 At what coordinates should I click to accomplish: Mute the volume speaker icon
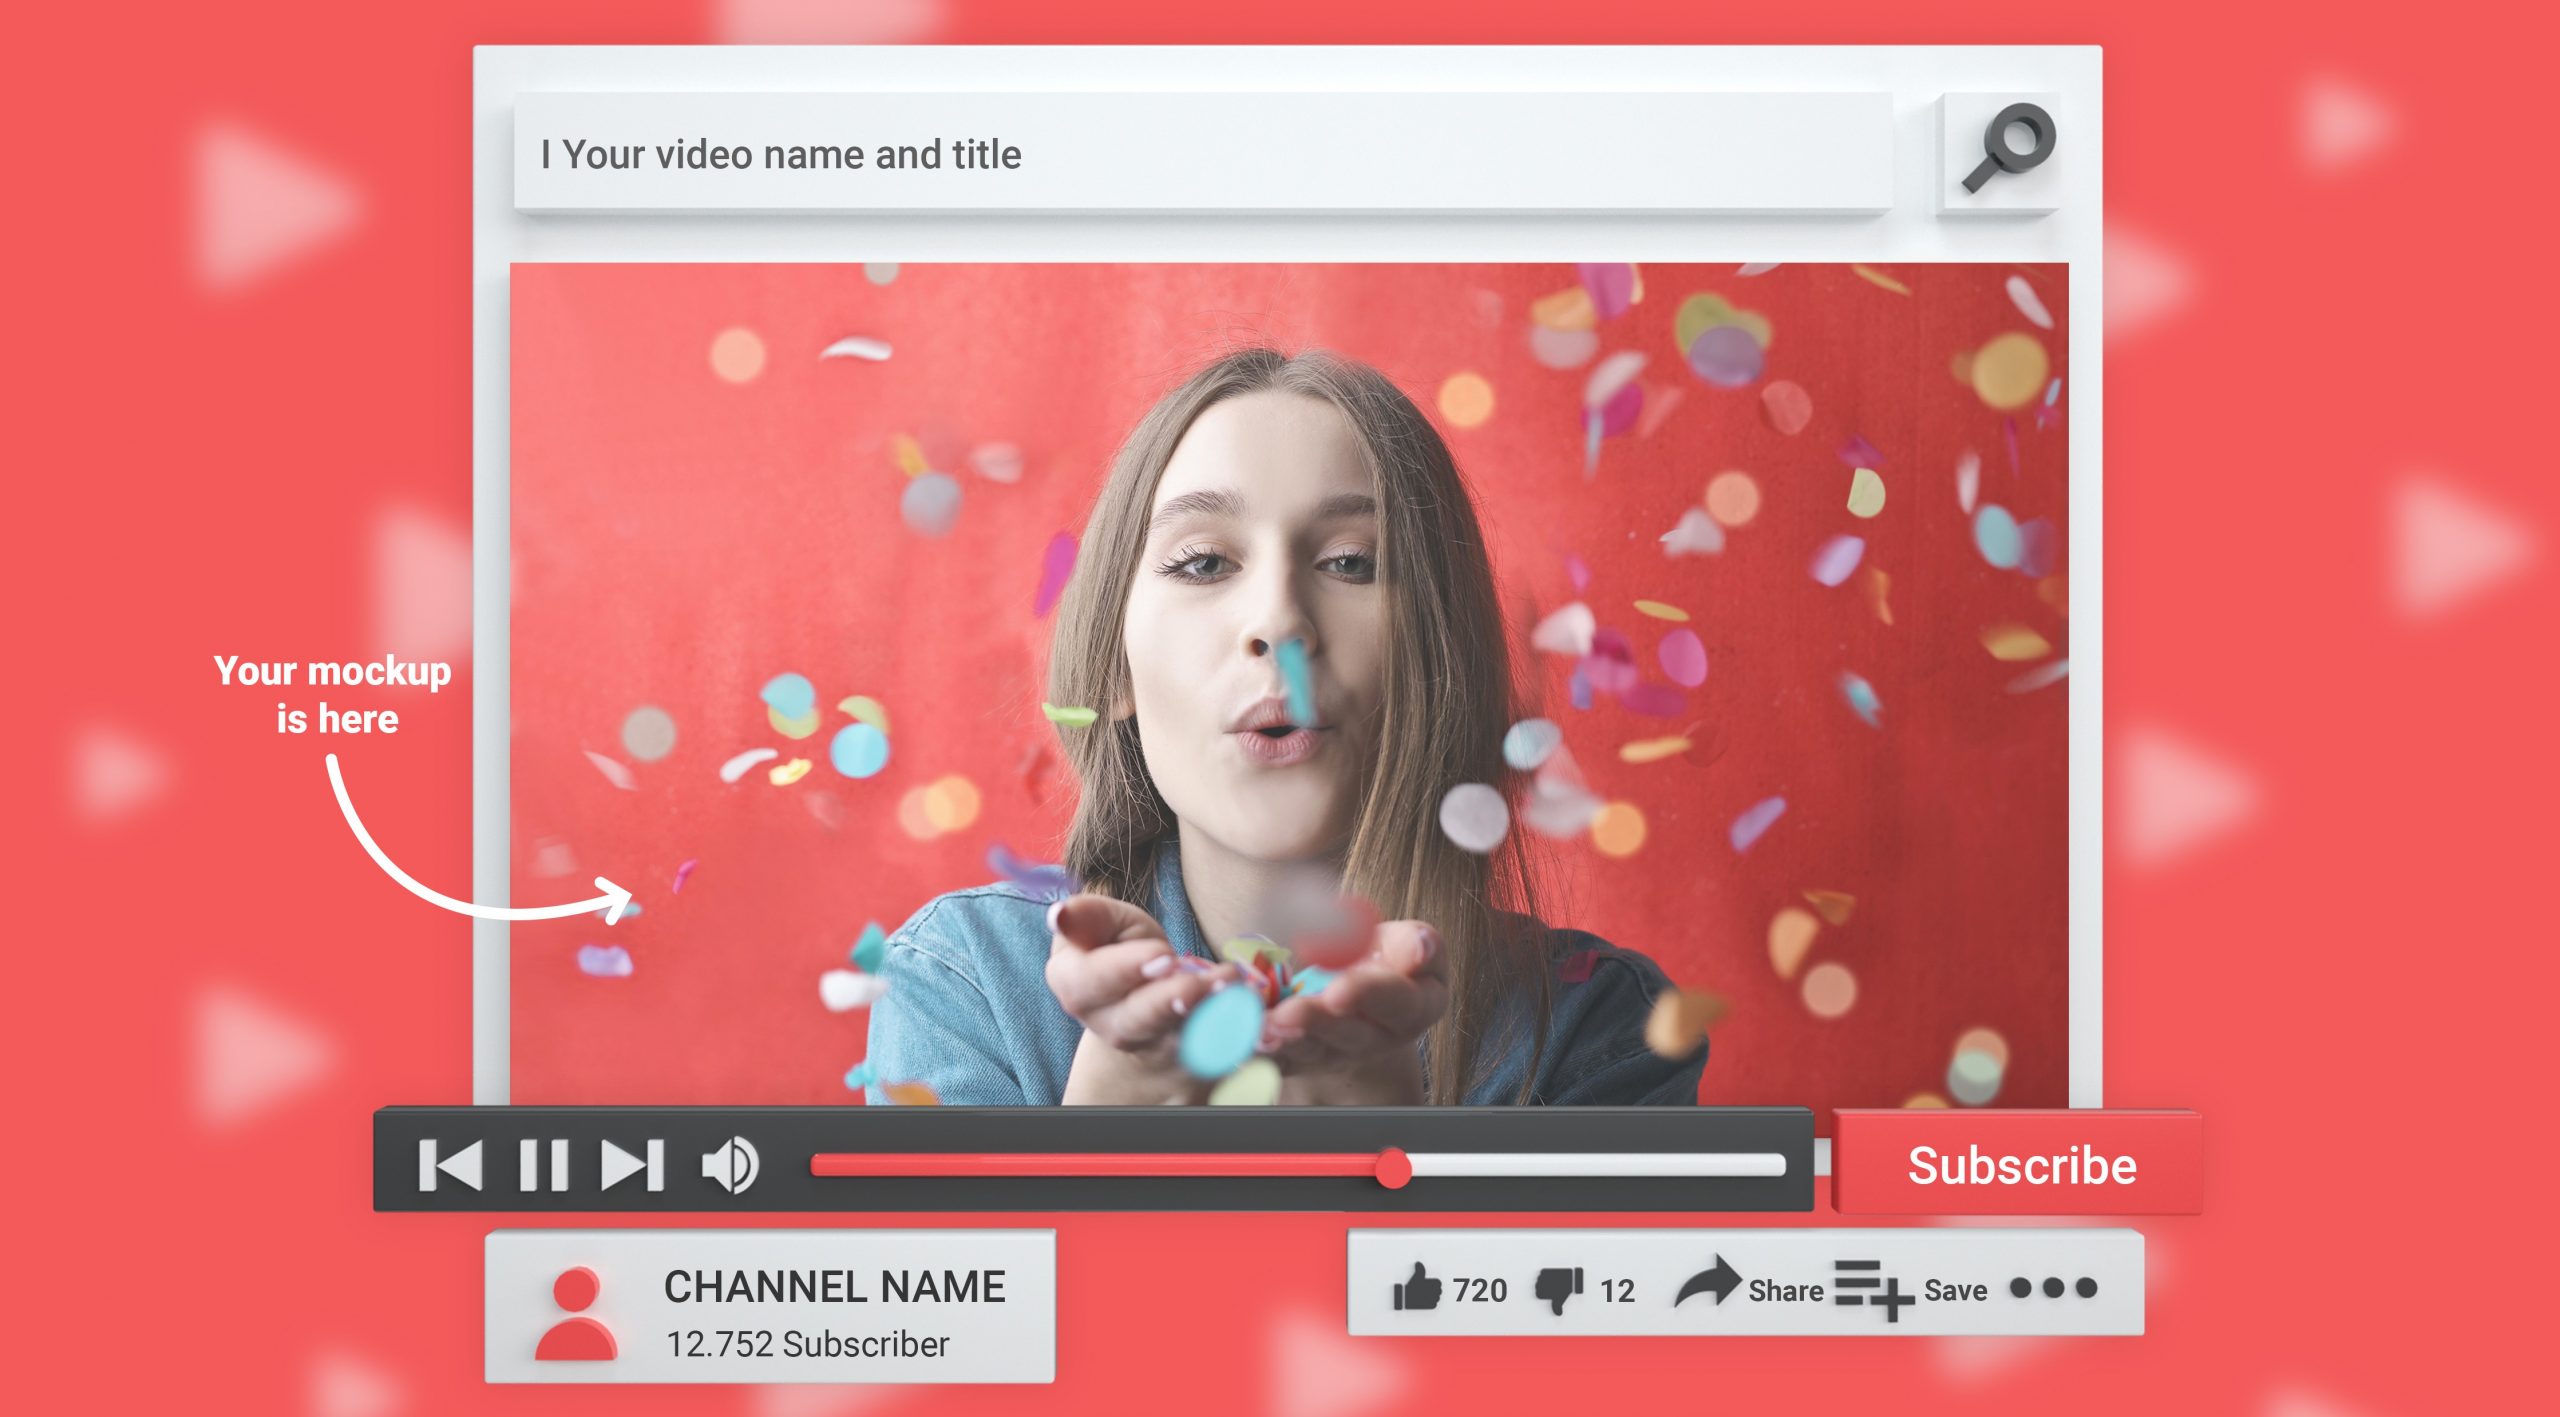coord(730,1165)
